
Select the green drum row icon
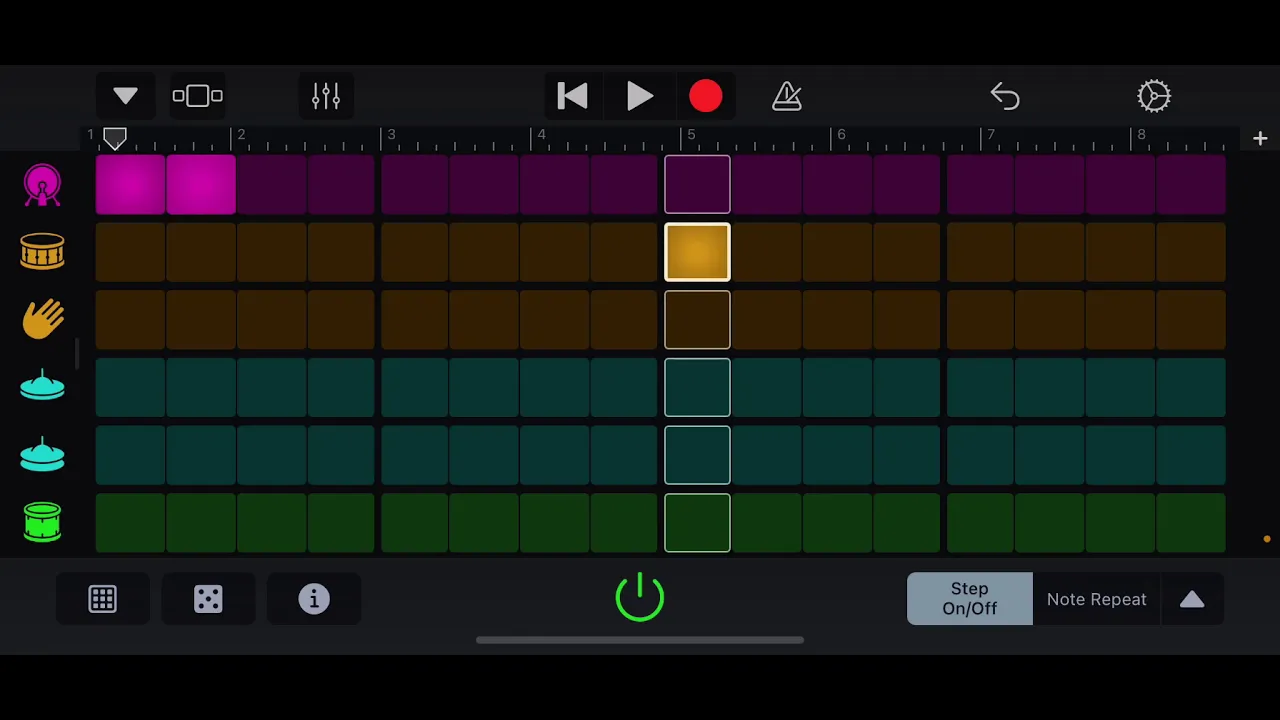point(42,522)
